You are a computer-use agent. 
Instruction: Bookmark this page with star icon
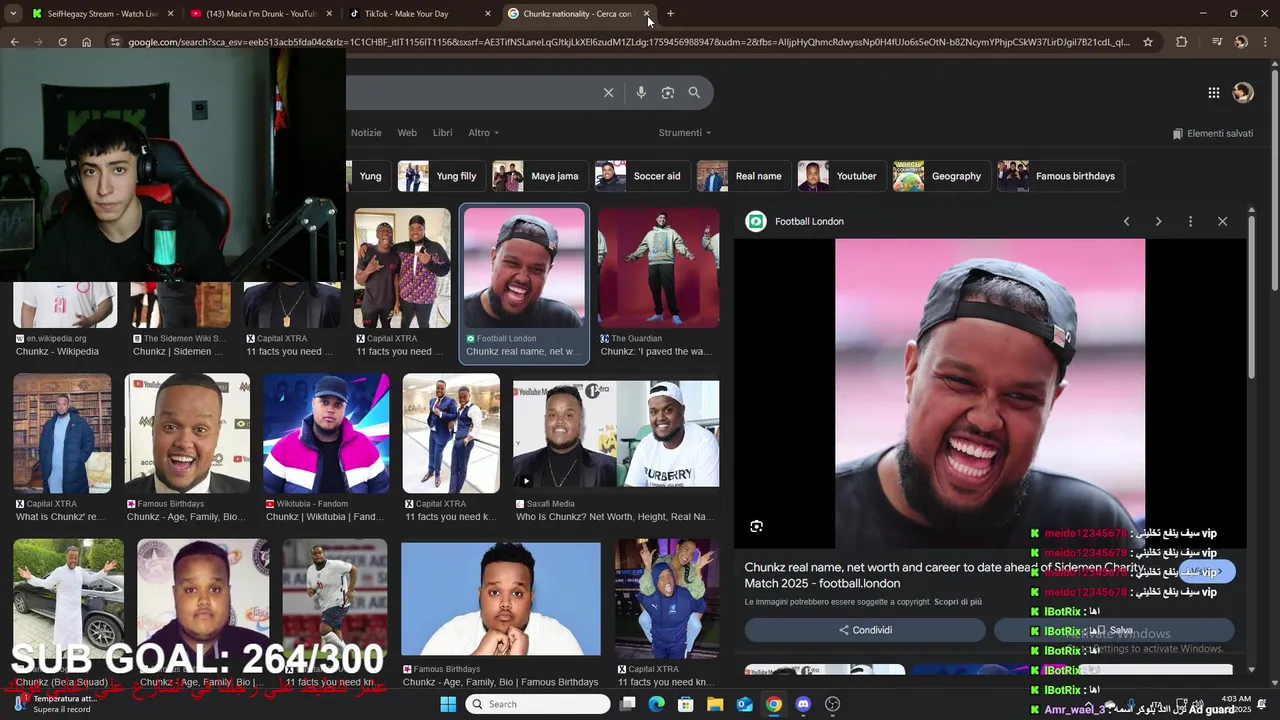pos(1148,42)
